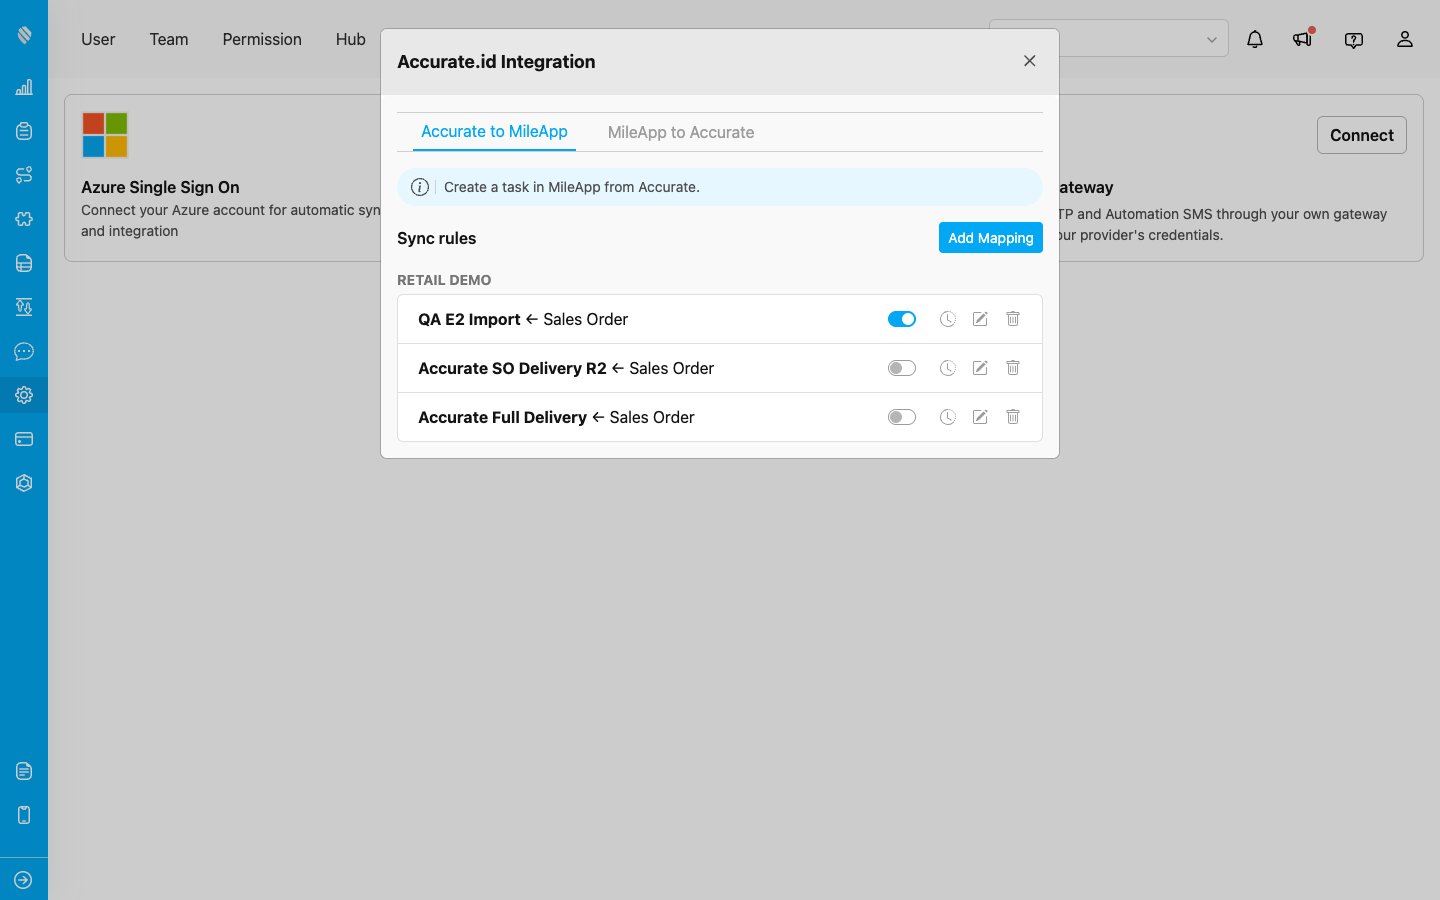Open the user profile icon

tap(1405, 39)
